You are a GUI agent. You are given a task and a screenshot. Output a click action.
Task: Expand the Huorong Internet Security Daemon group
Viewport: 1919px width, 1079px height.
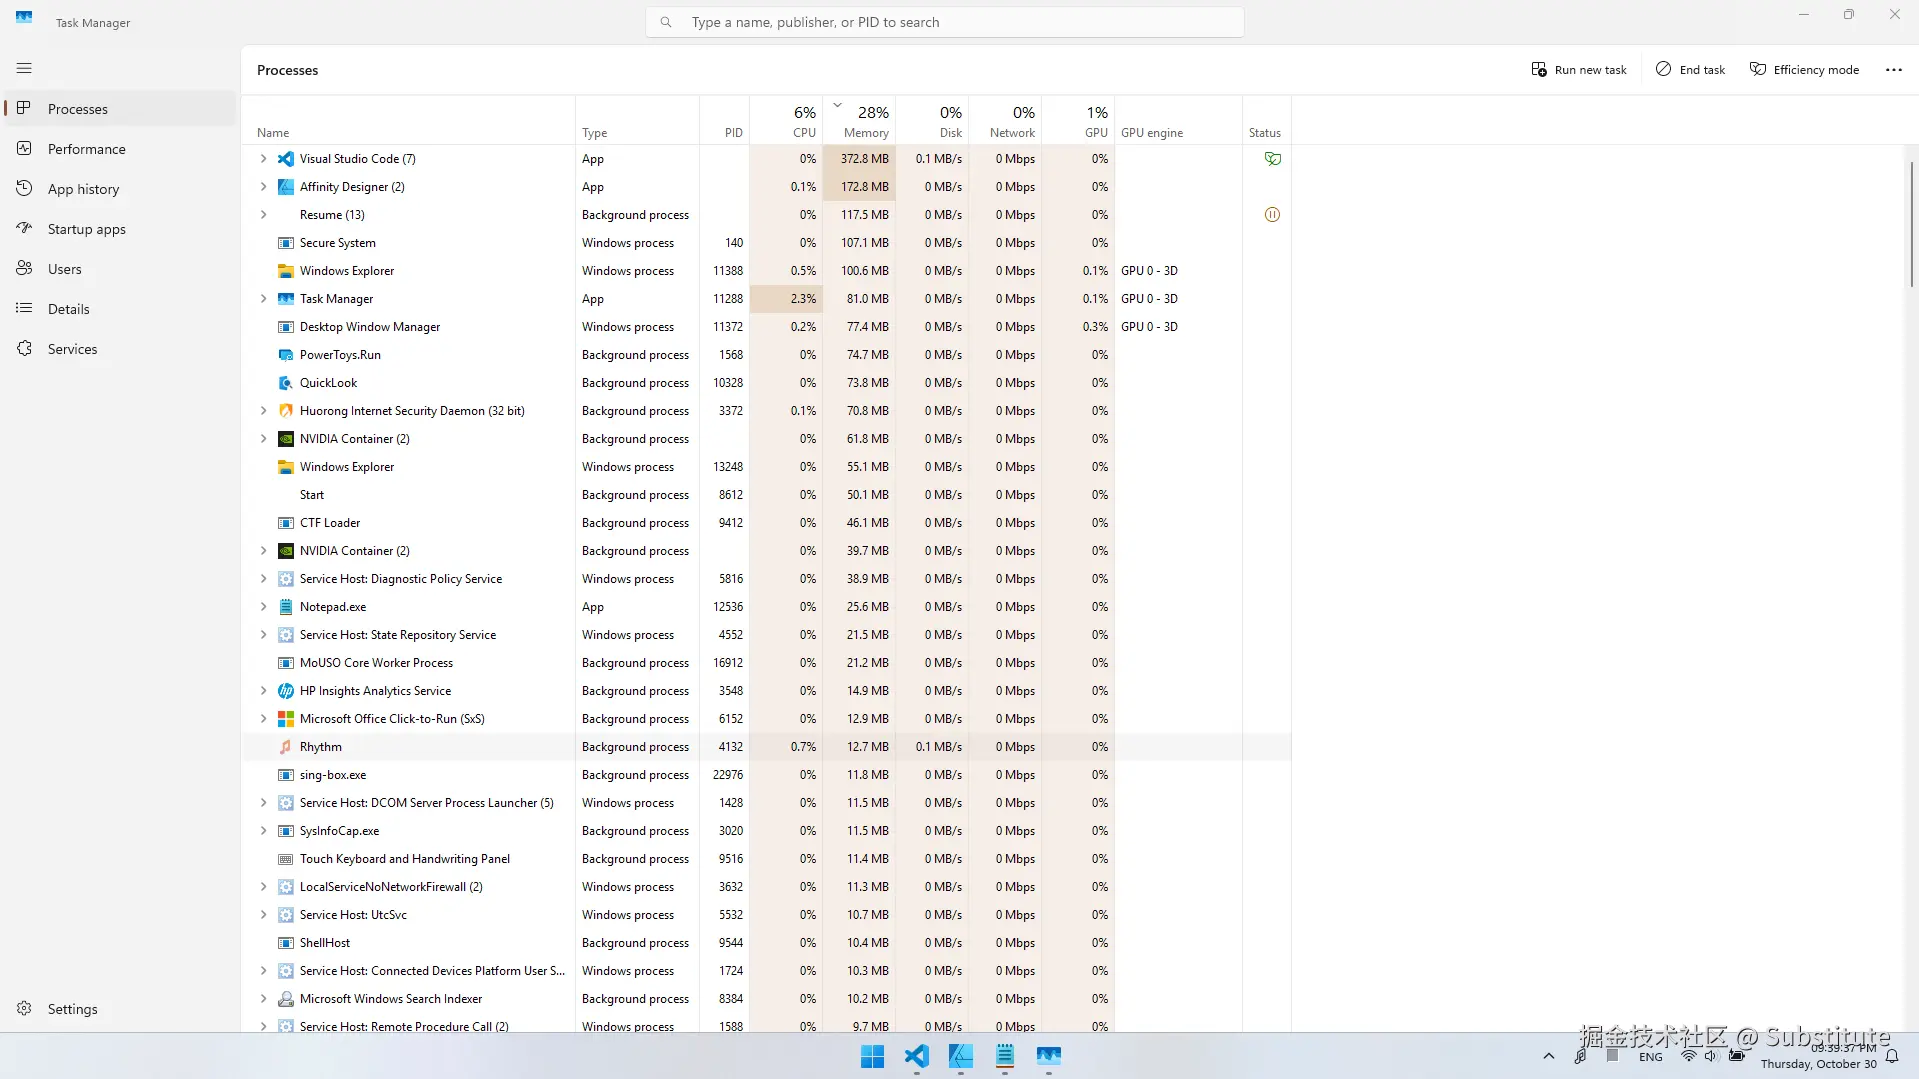263,411
